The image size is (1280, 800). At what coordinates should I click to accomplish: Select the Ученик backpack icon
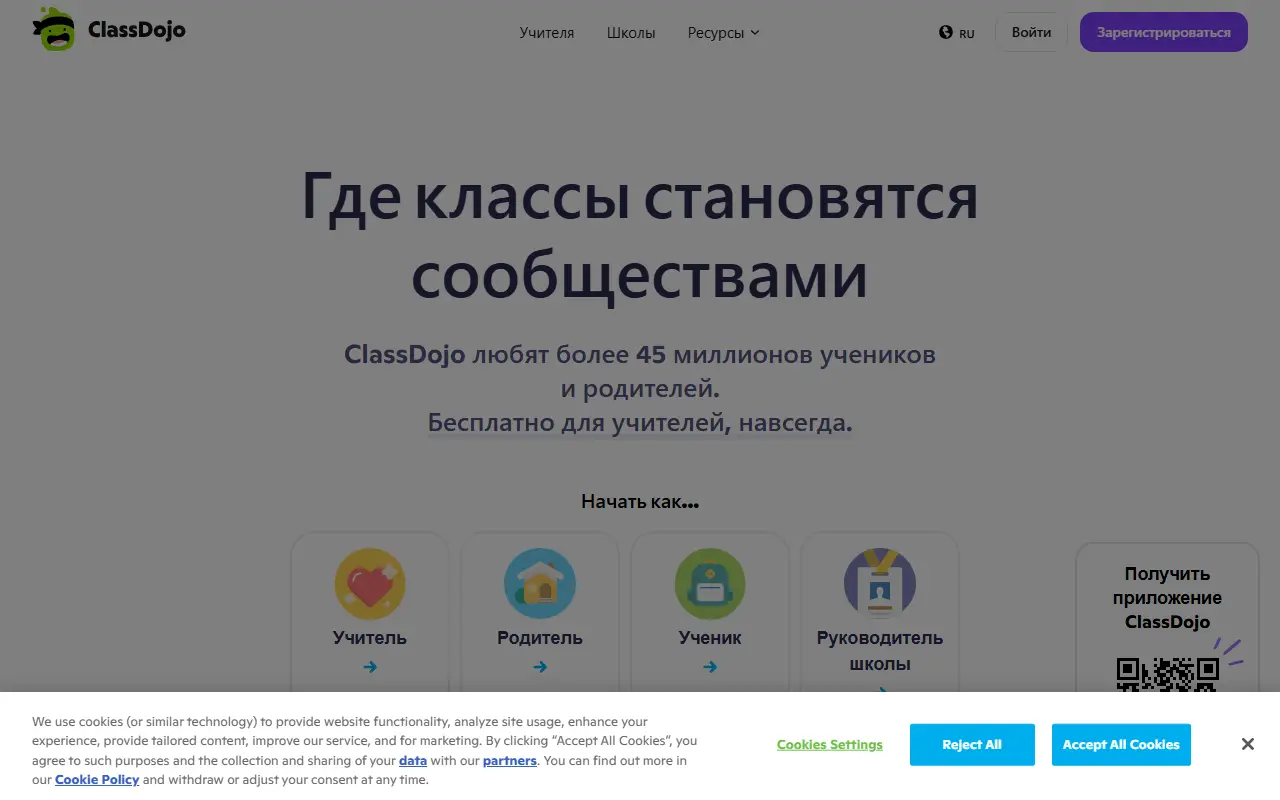coord(710,584)
